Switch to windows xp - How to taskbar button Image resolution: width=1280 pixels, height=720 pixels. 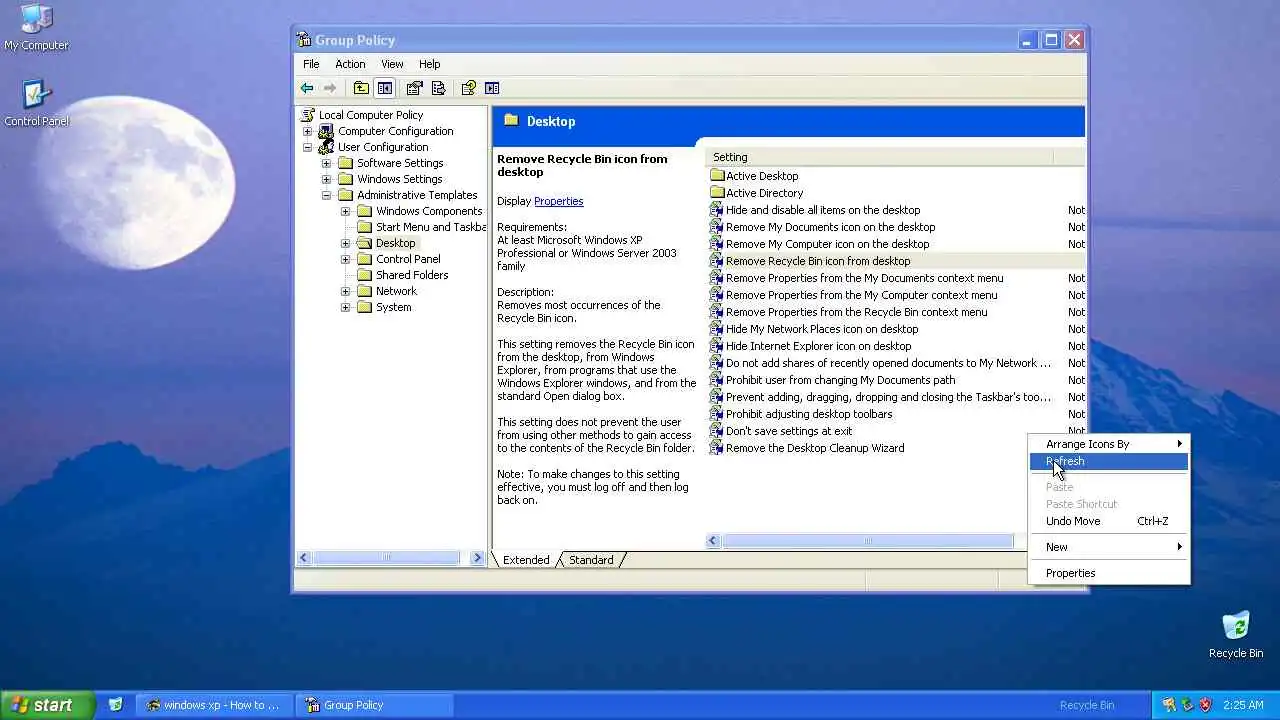[x=214, y=705]
